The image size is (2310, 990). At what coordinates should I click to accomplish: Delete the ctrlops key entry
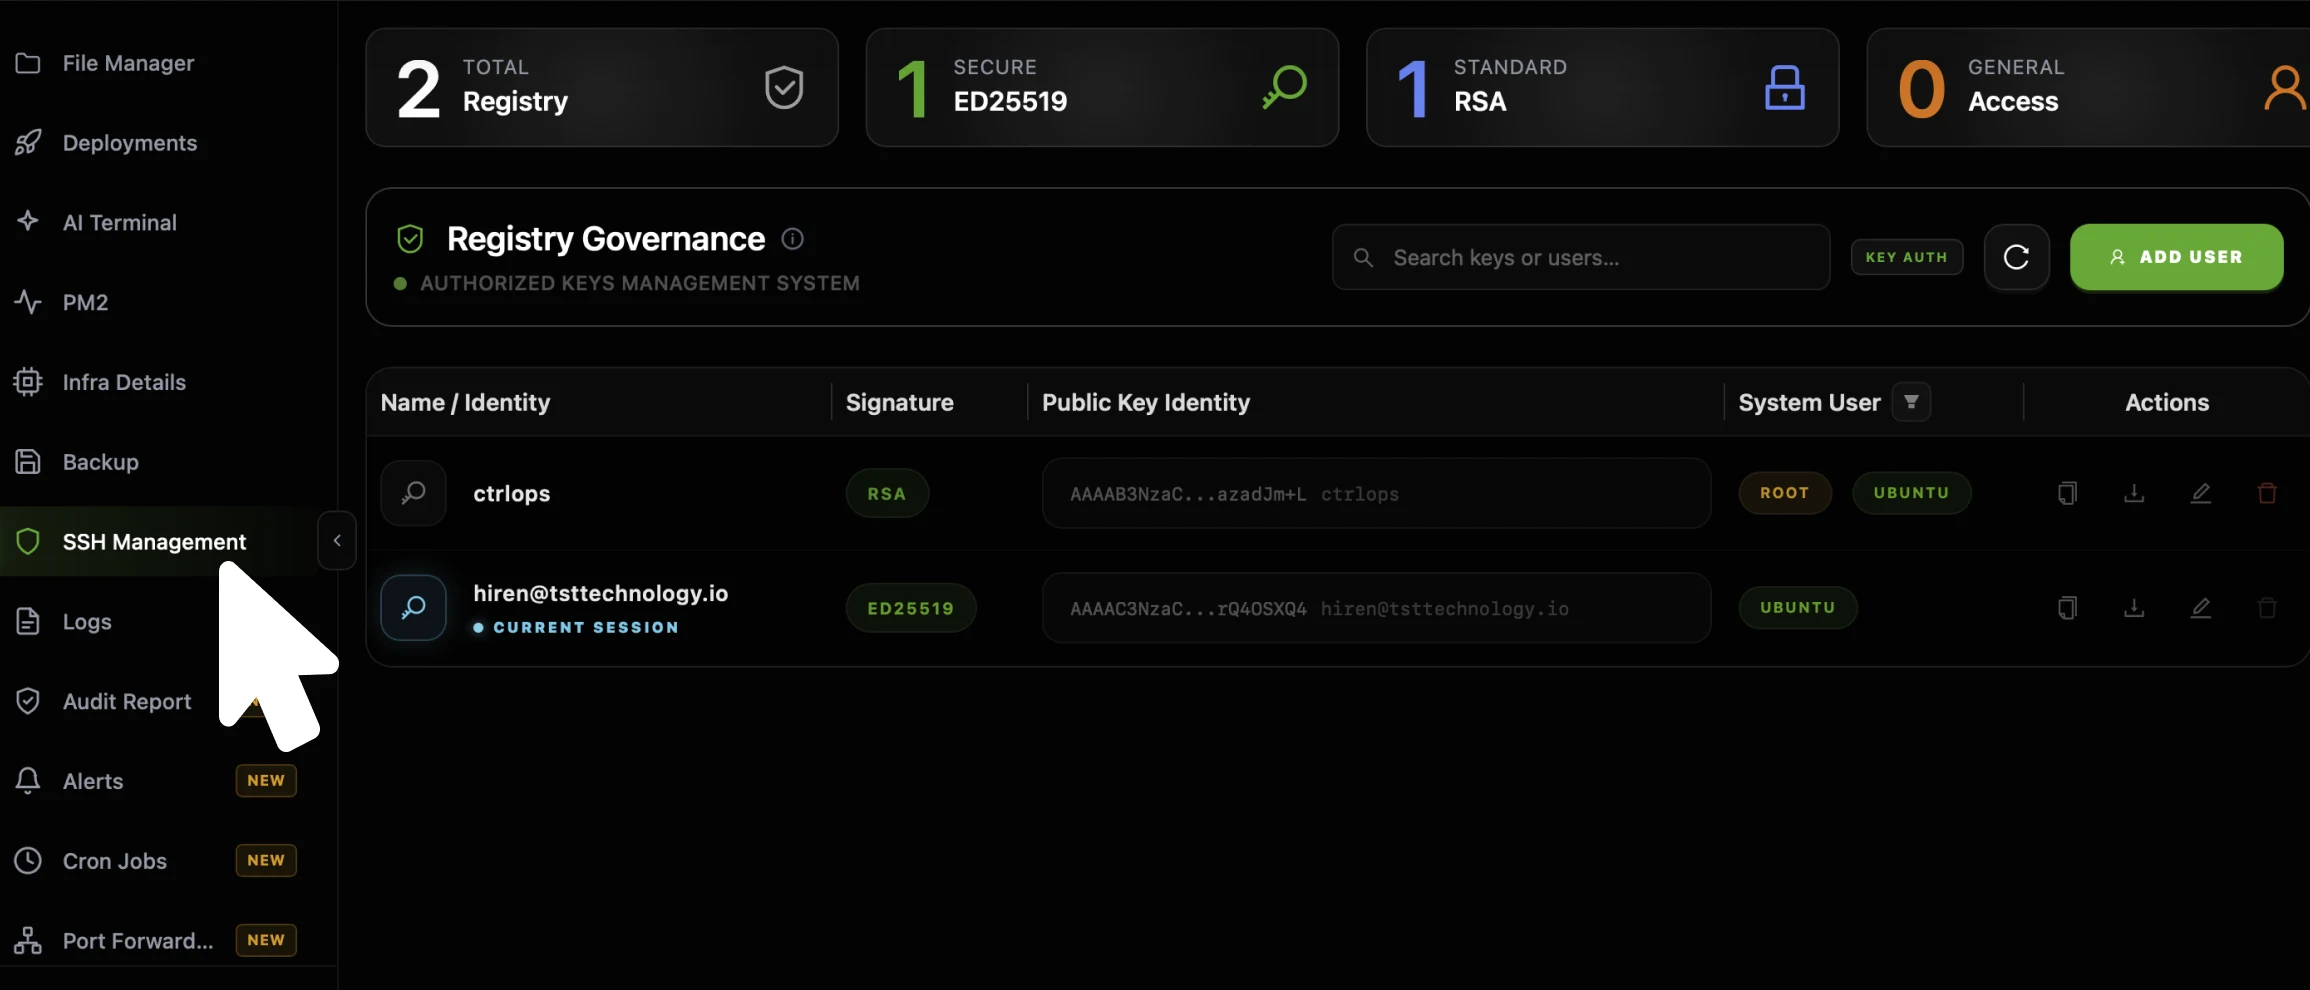(x=2267, y=493)
